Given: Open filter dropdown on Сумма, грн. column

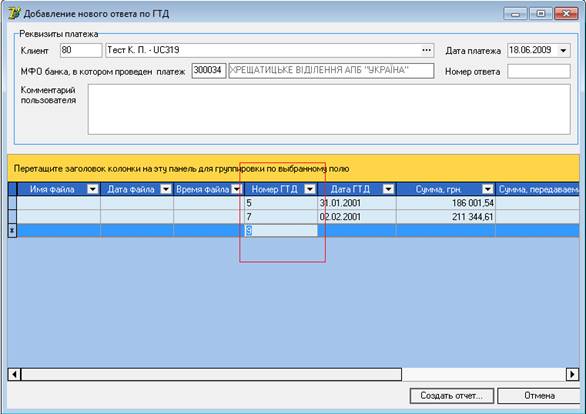Looking at the screenshot, I should pyautogui.click(x=488, y=189).
